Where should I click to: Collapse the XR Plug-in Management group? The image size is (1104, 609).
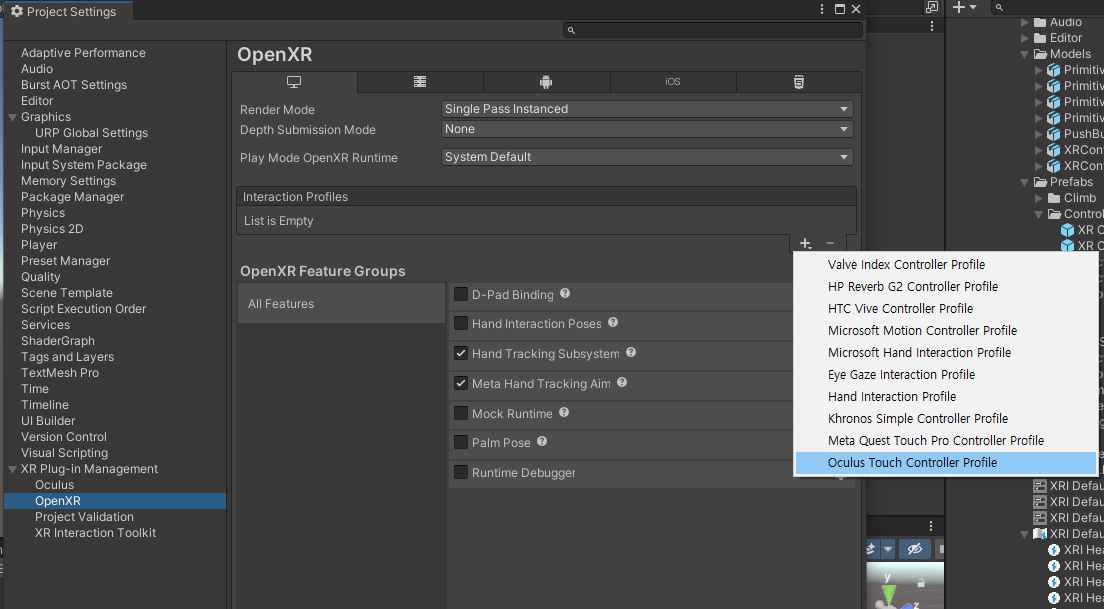coord(12,469)
